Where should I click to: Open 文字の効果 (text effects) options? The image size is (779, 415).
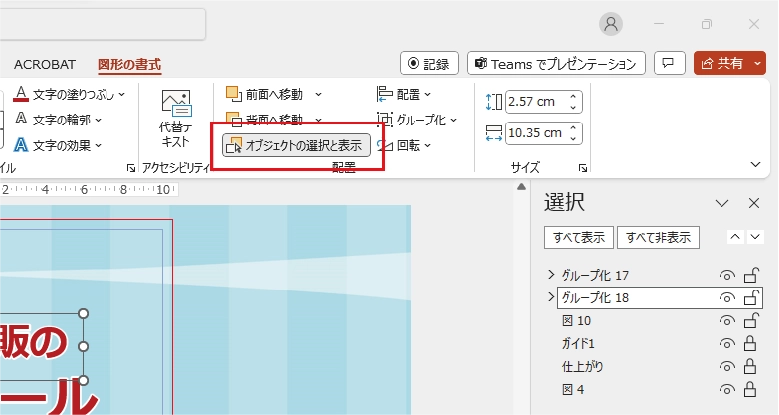click(59, 145)
